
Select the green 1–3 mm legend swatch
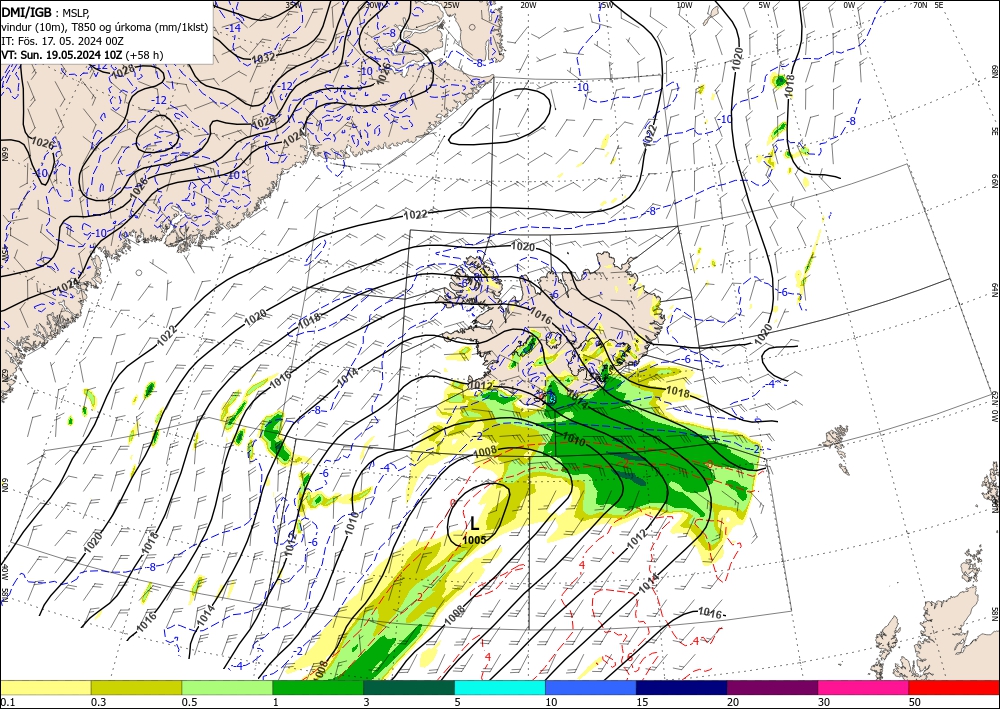318,687
